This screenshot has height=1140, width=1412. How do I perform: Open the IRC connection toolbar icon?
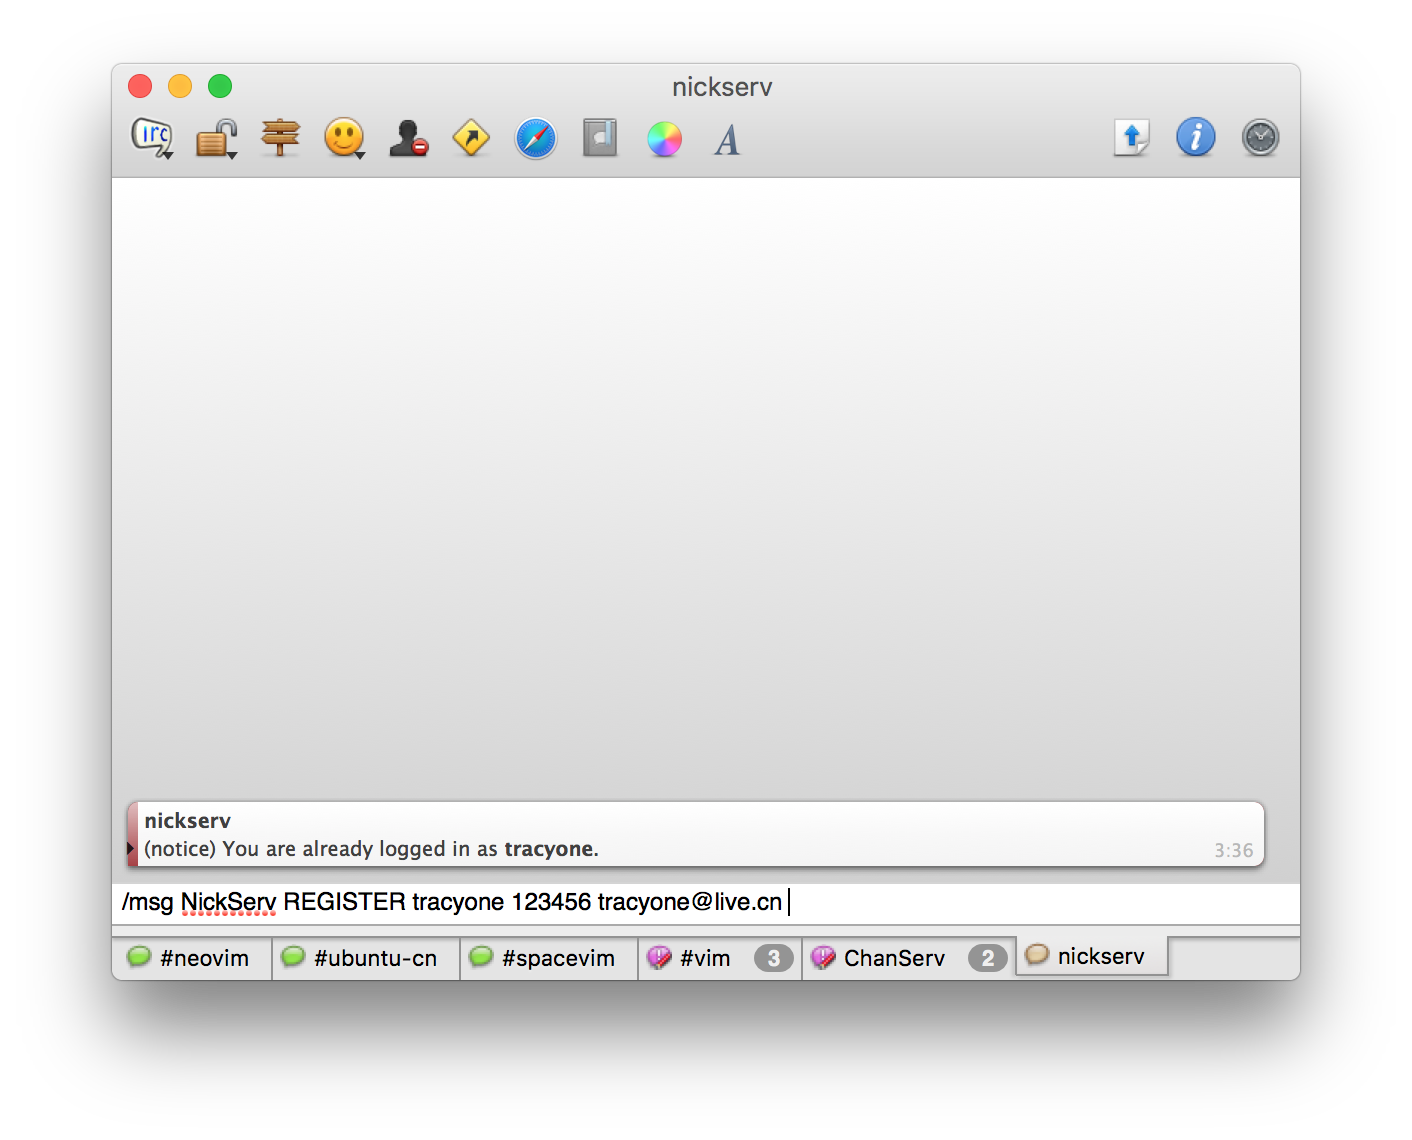coord(152,138)
